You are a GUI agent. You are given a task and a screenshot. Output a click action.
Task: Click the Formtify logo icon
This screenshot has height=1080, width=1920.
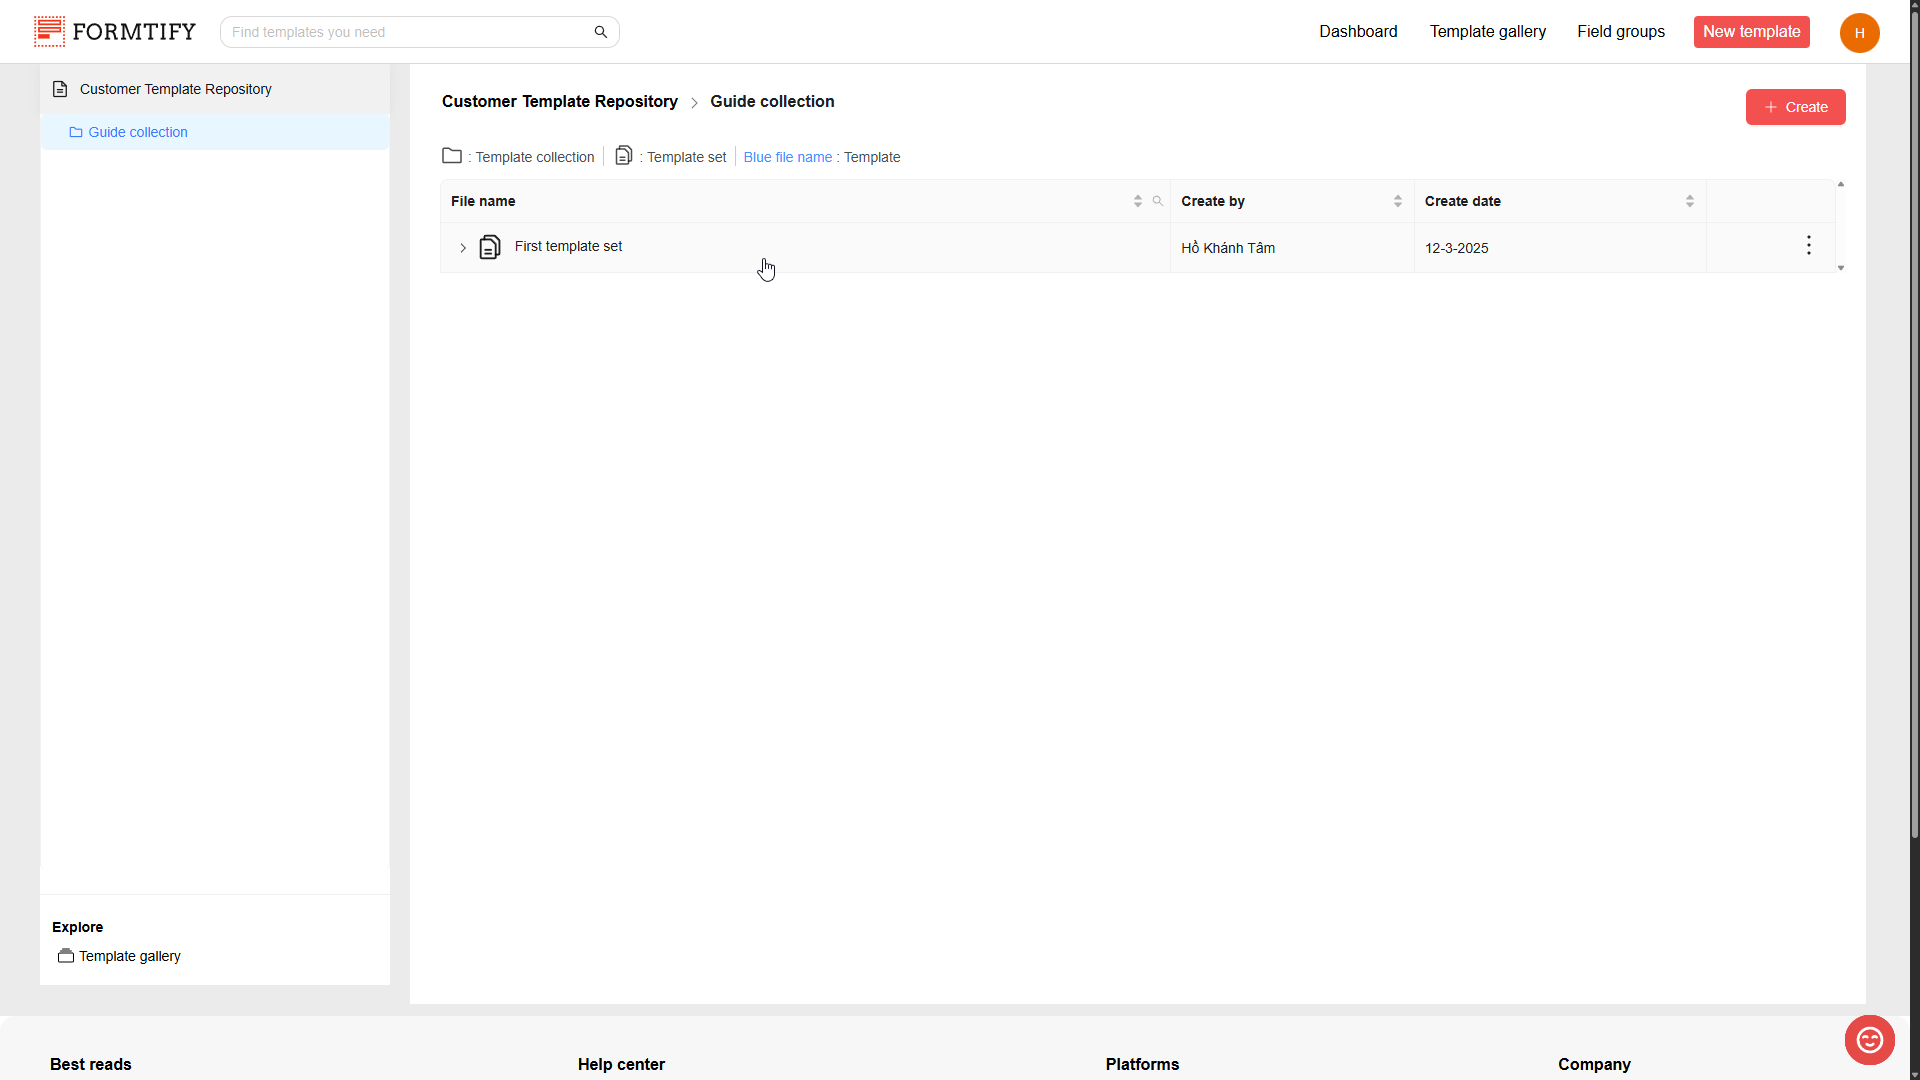tap(49, 32)
